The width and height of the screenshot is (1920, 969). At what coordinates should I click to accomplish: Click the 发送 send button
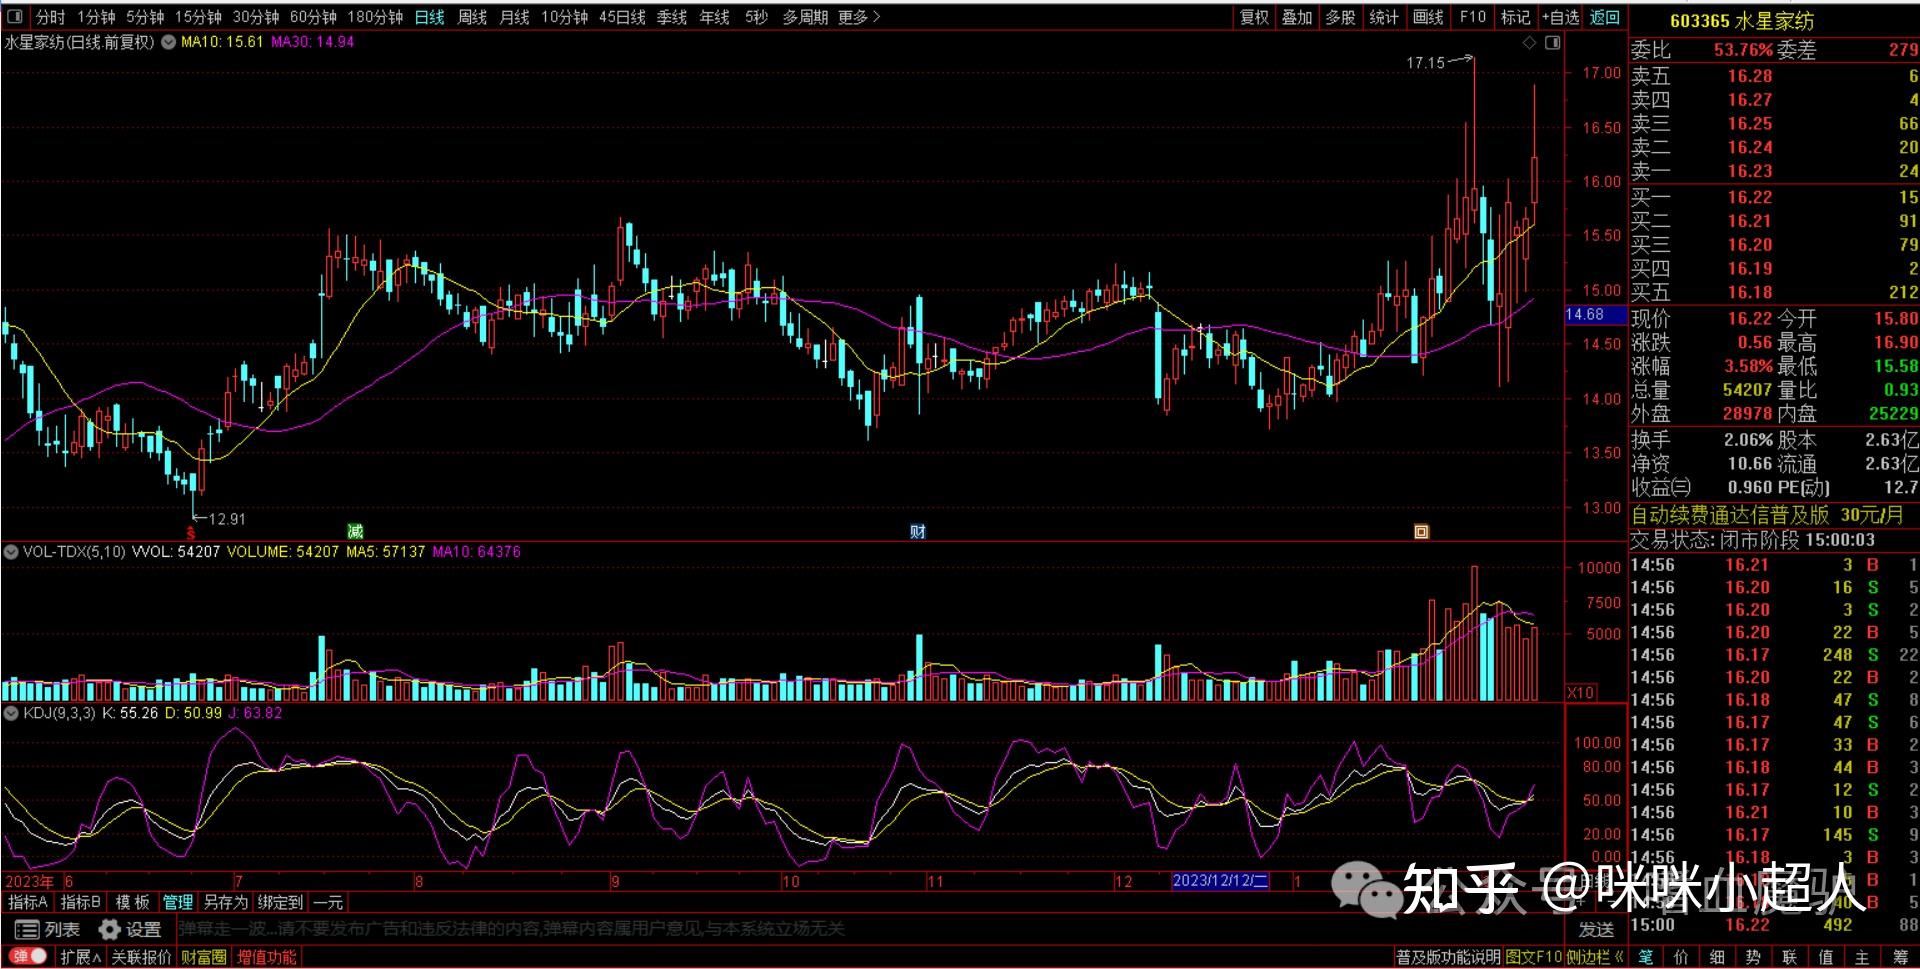point(1596,929)
